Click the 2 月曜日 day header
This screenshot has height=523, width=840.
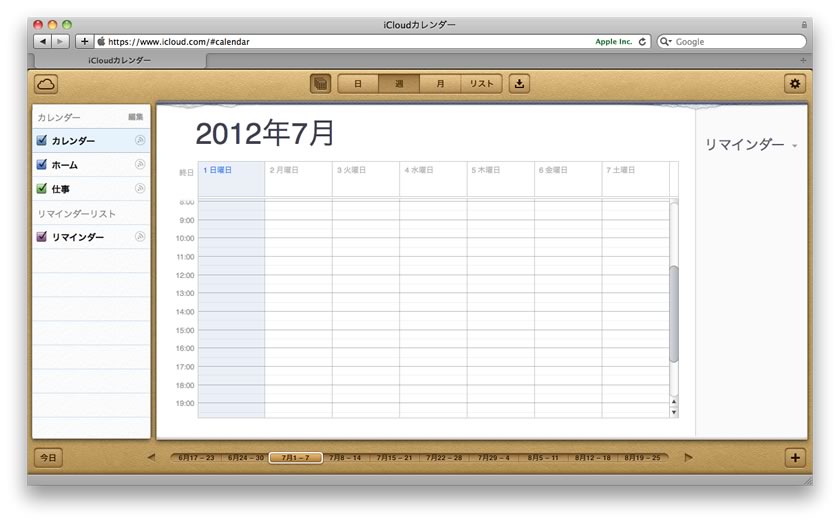(284, 170)
